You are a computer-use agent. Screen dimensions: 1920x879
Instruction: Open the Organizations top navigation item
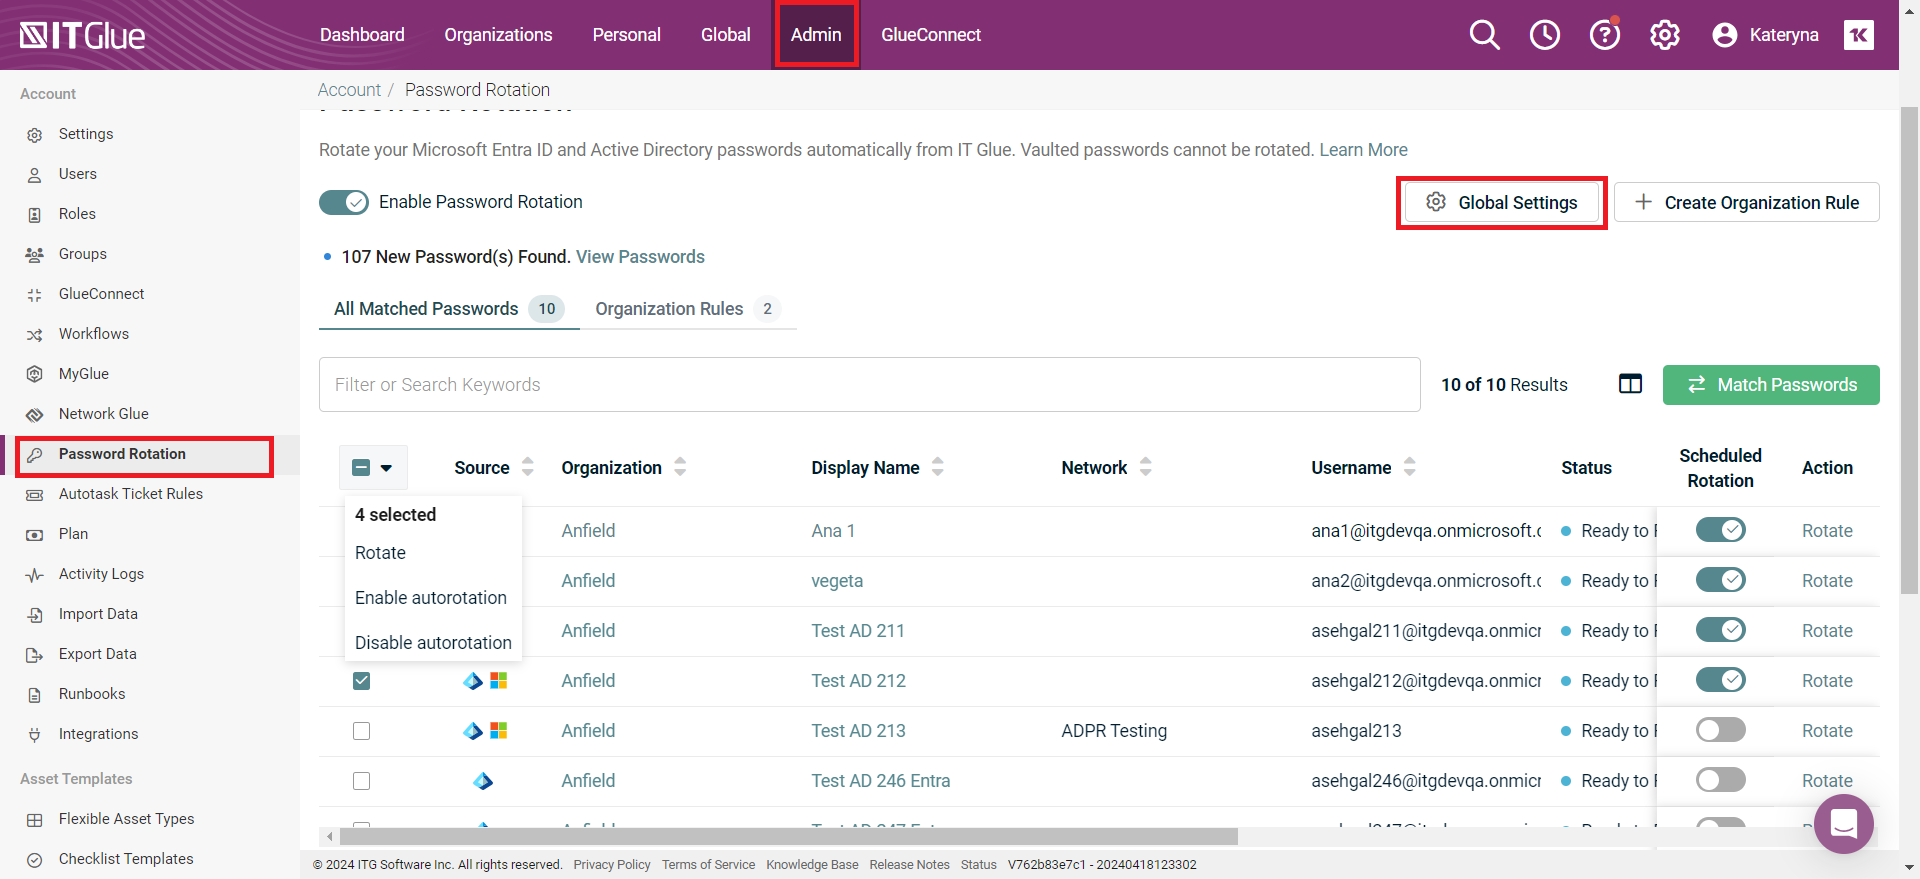(x=498, y=35)
